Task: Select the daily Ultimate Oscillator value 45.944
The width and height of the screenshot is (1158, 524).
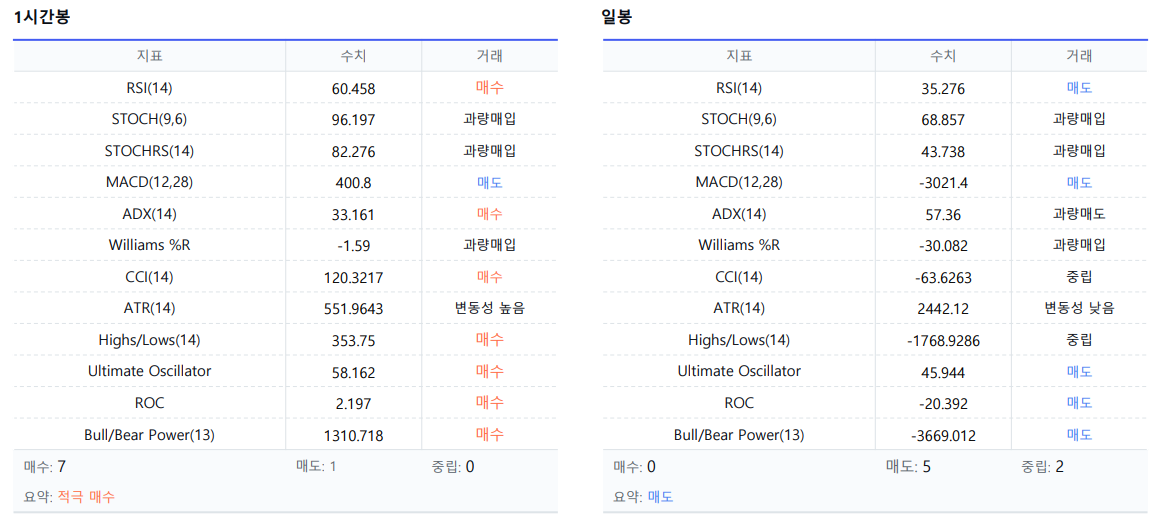Action: point(943,373)
